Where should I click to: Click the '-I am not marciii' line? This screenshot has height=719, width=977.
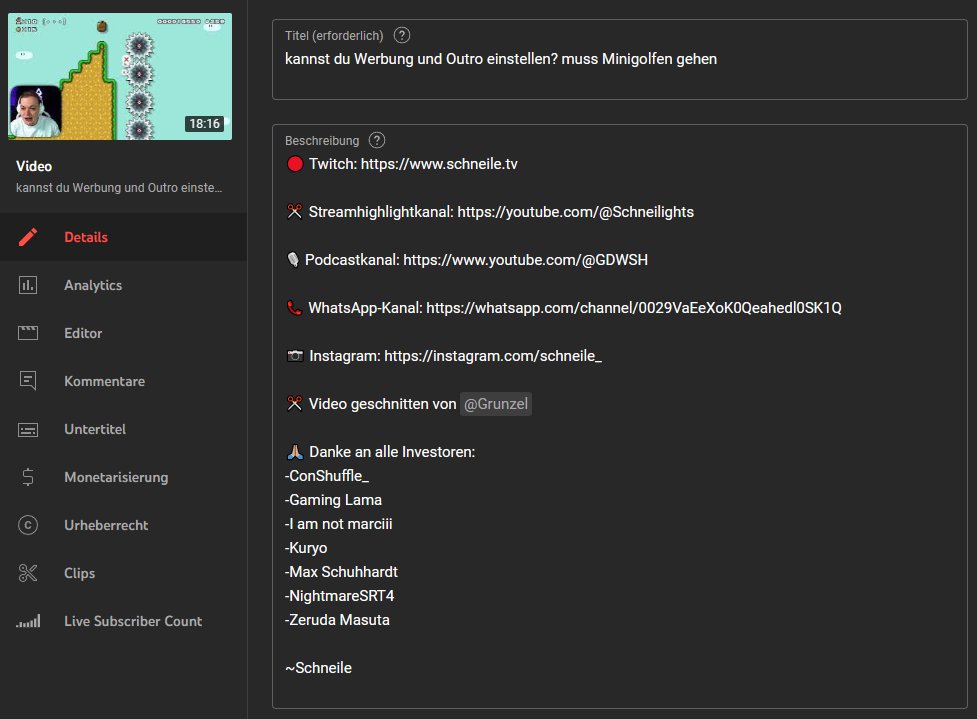pyautogui.click(x=338, y=524)
